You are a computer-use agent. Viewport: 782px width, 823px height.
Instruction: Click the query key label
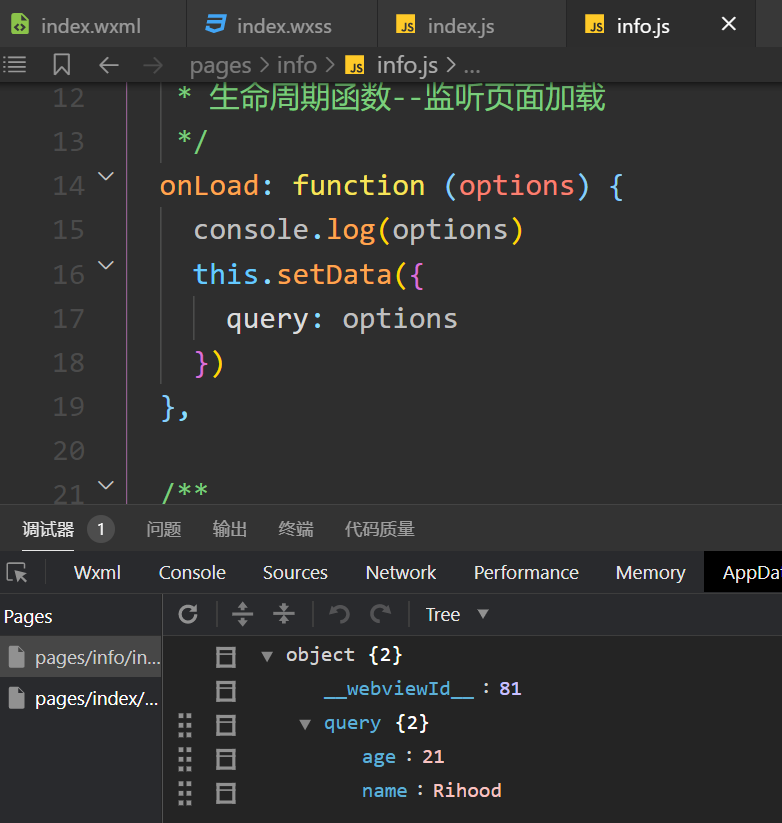352,723
